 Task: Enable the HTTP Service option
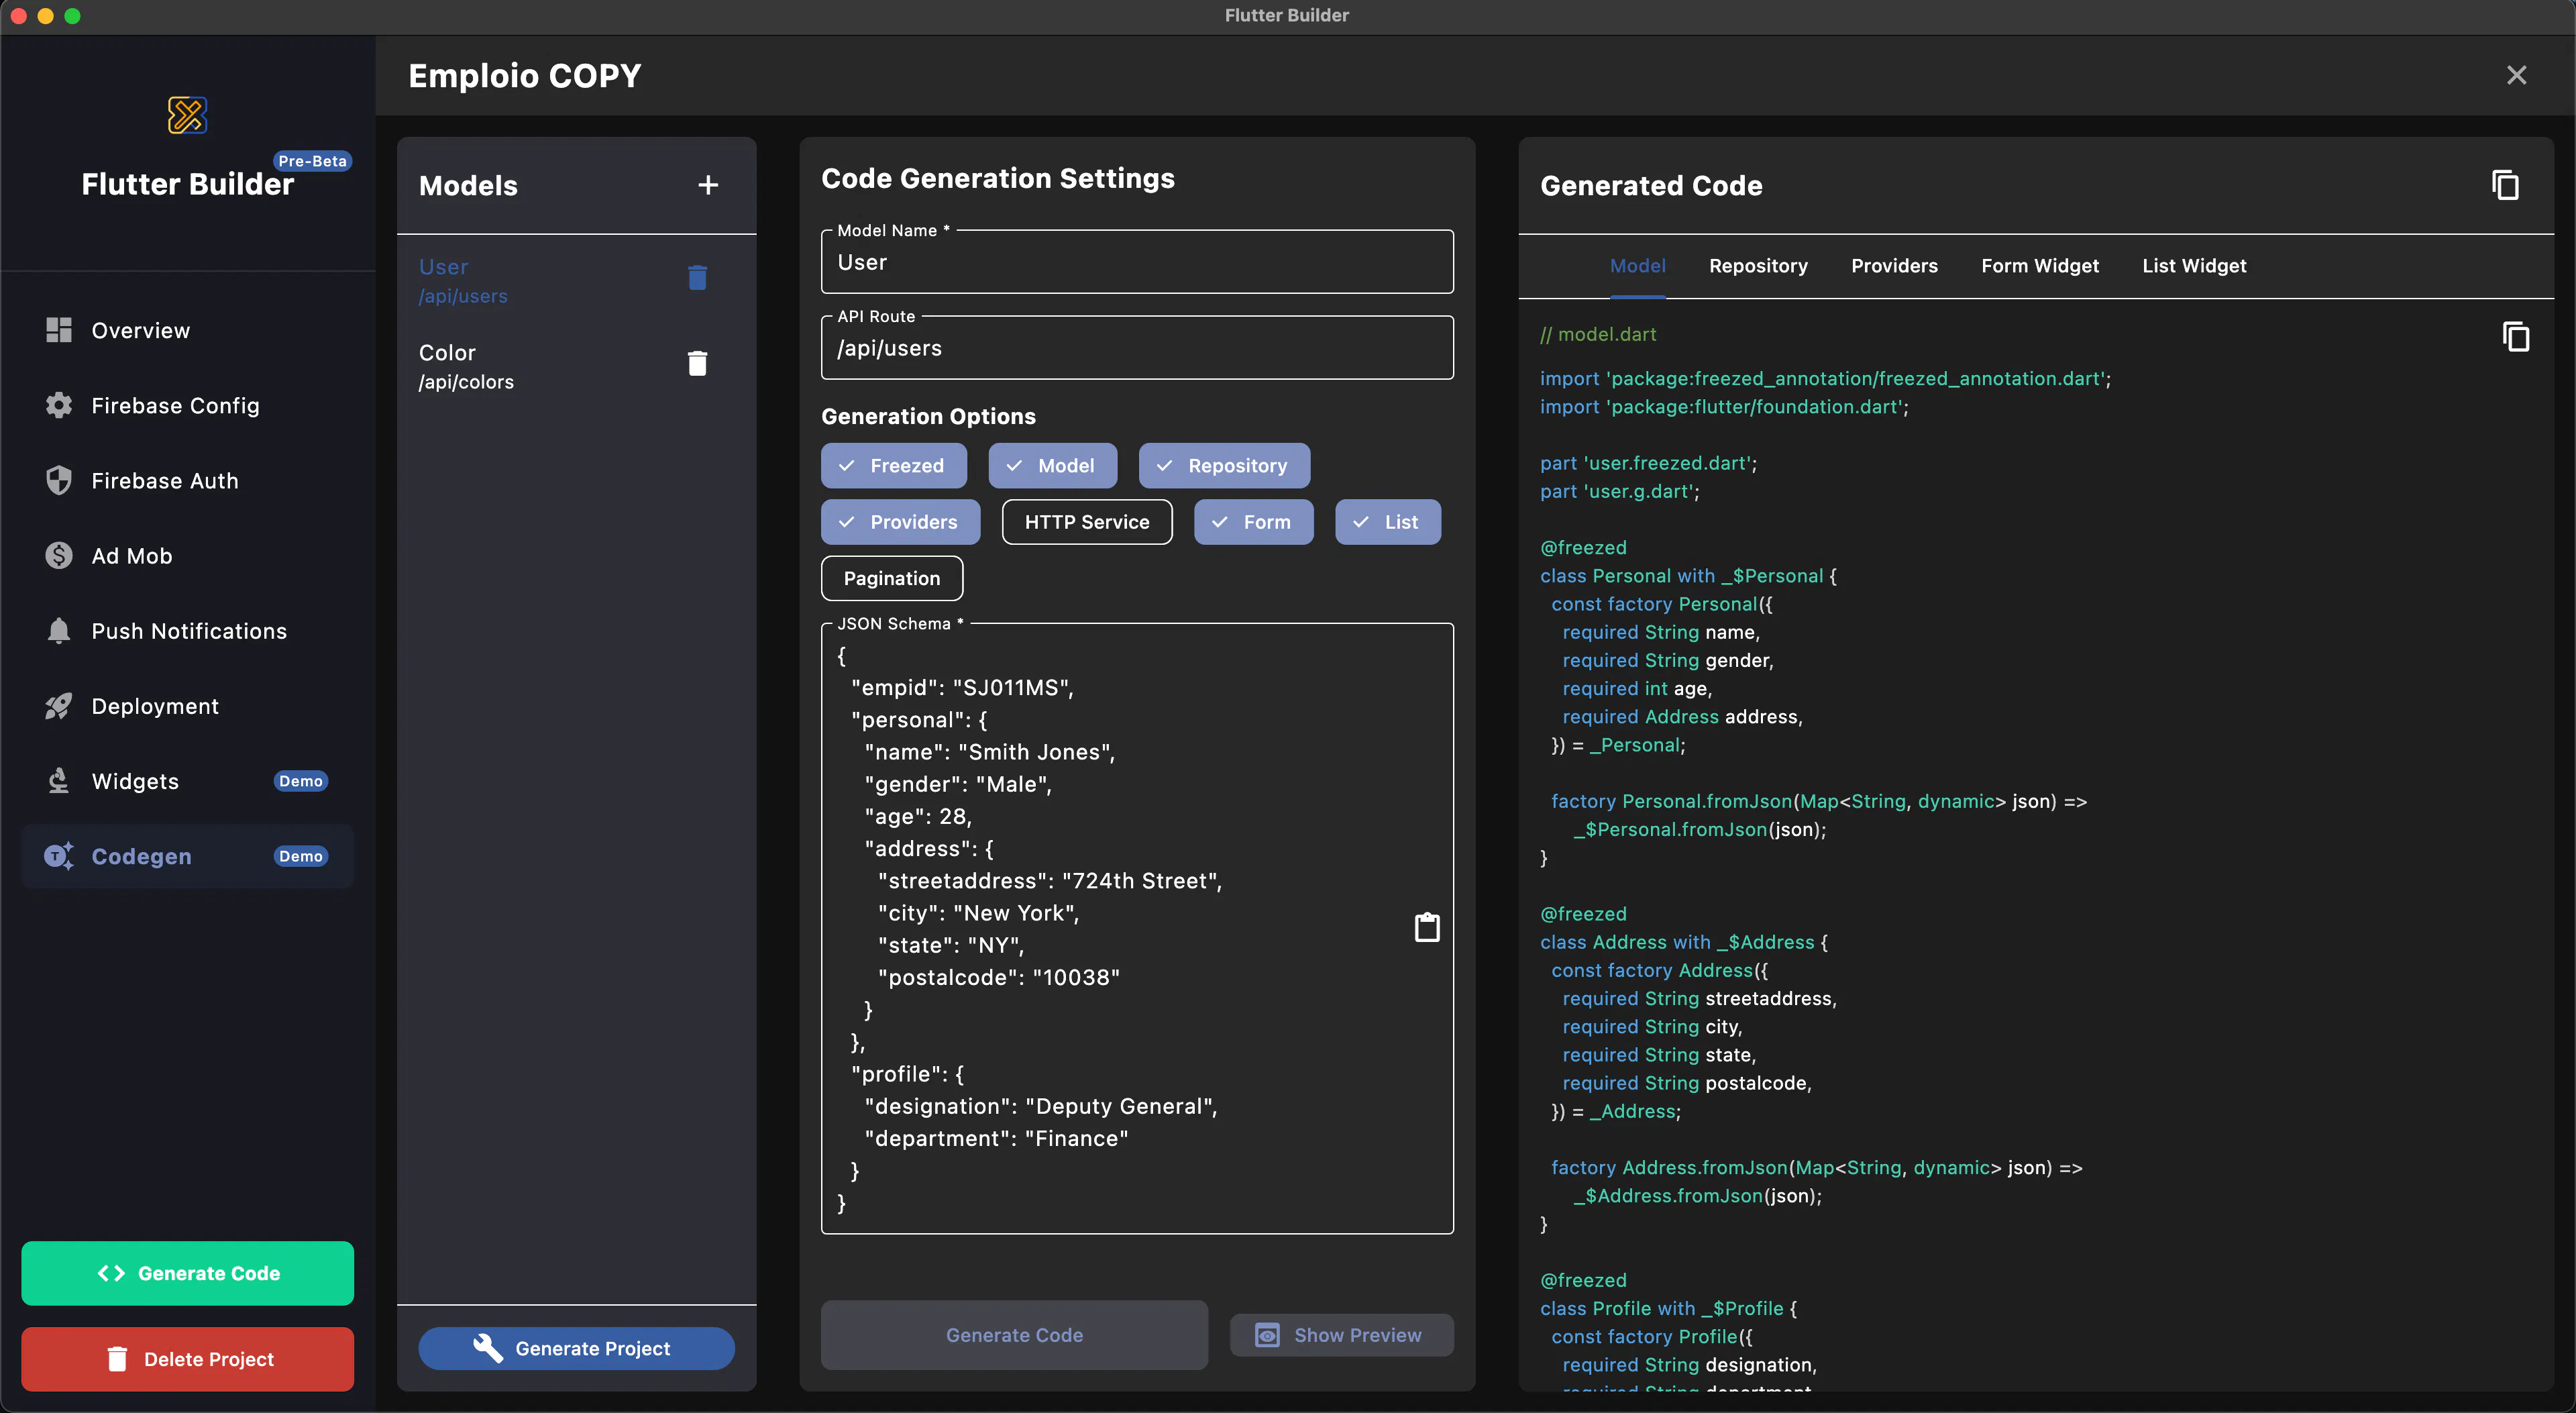[x=1087, y=522]
